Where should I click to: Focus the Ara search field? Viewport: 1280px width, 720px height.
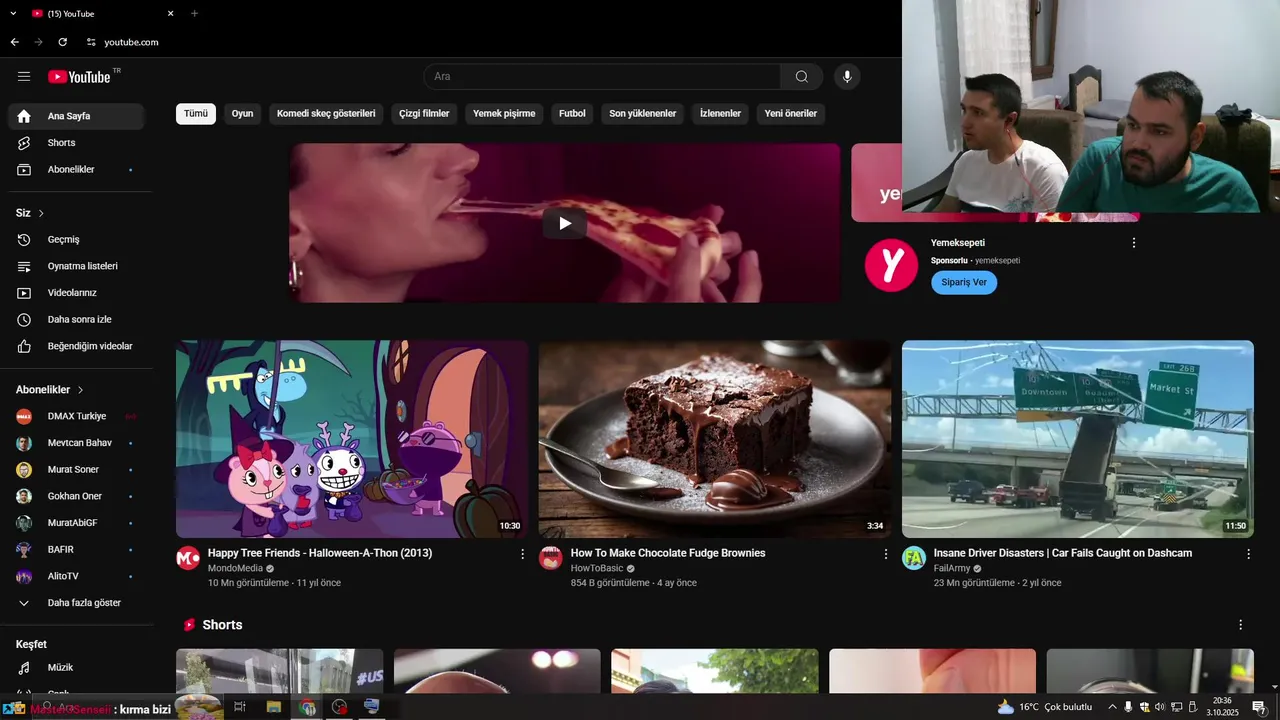click(x=602, y=77)
